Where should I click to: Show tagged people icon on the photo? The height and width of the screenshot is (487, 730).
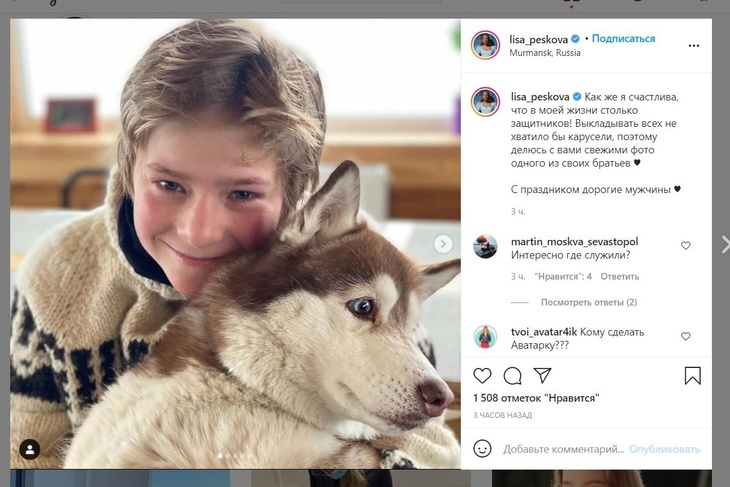(x=31, y=449)
